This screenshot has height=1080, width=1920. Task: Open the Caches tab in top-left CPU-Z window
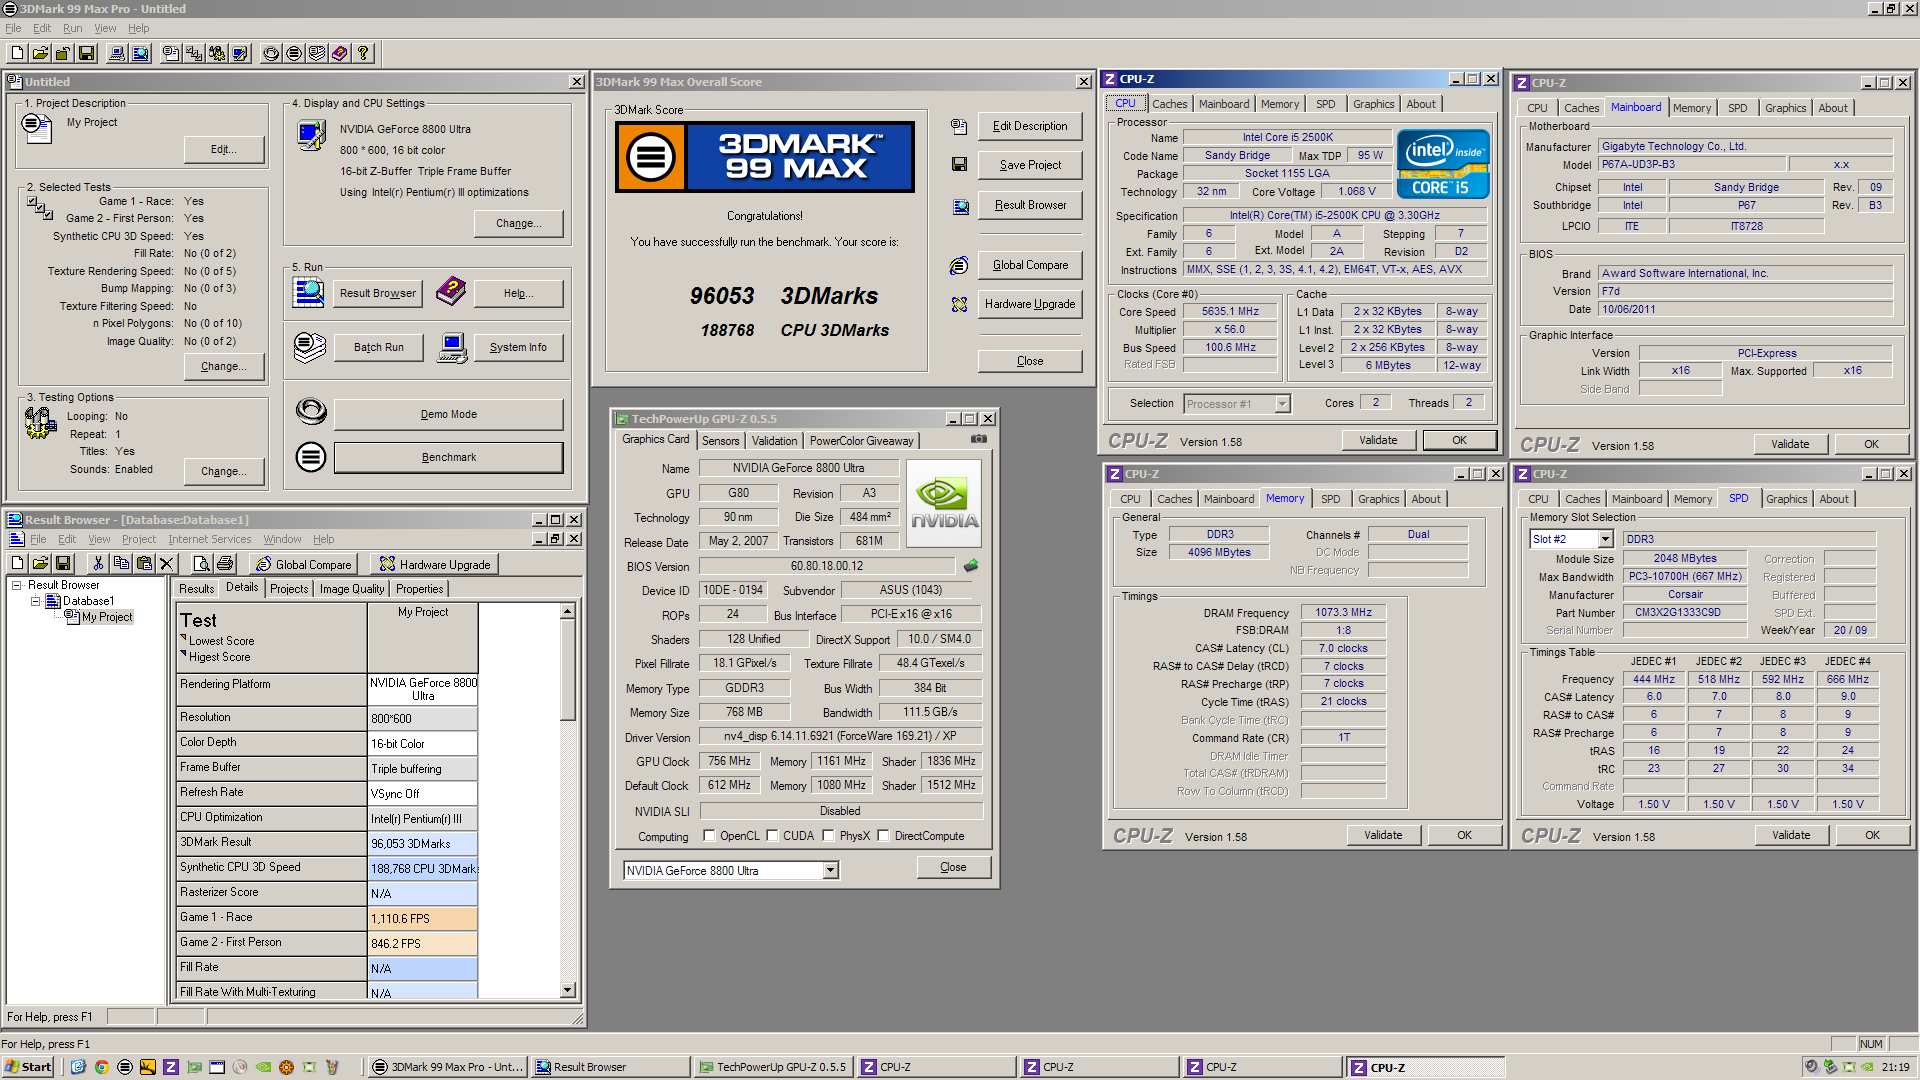coord(1169,104)
